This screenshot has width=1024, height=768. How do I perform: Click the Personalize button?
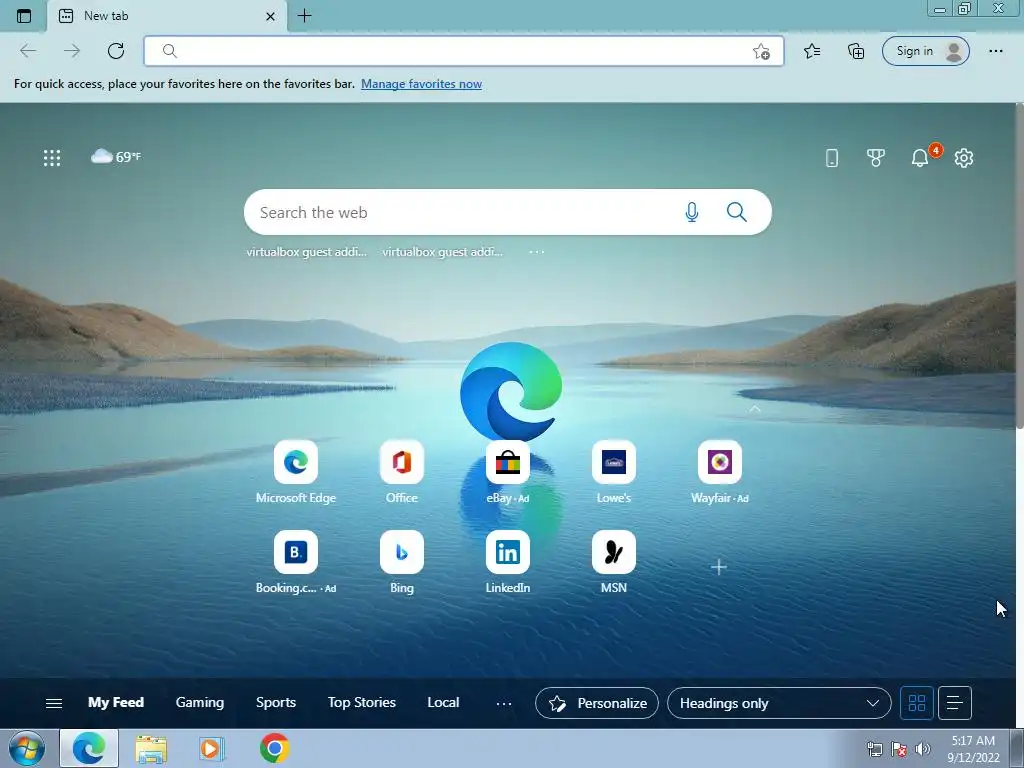(597, 703)
